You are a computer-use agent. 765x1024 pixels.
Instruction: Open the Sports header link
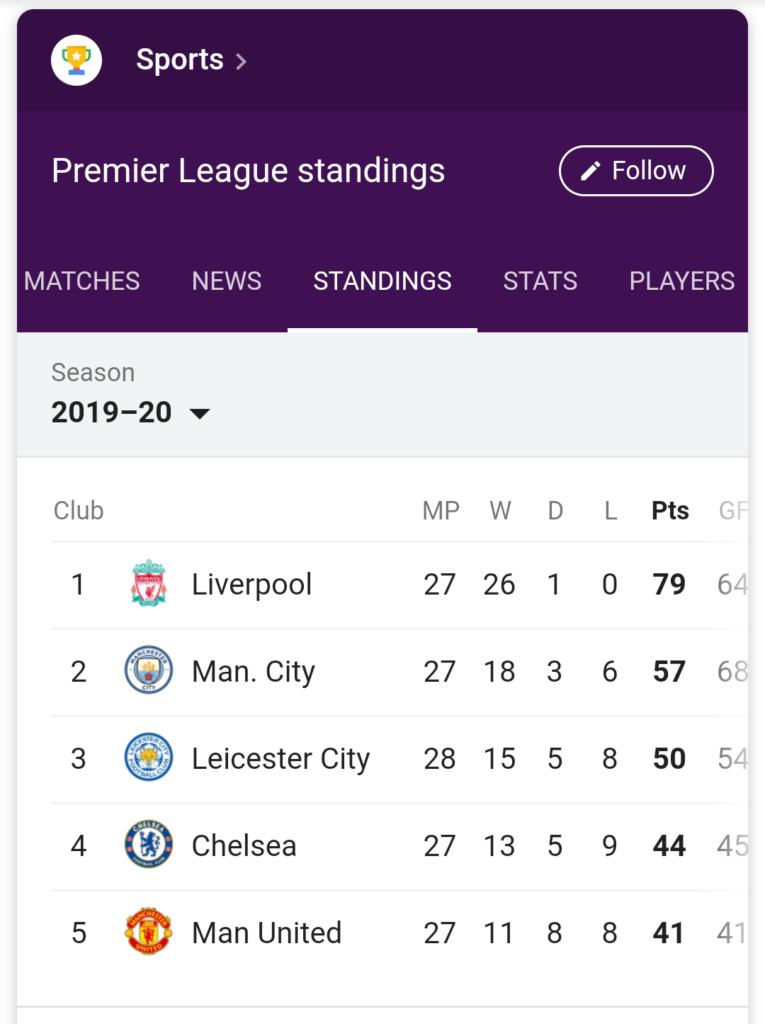180,60
